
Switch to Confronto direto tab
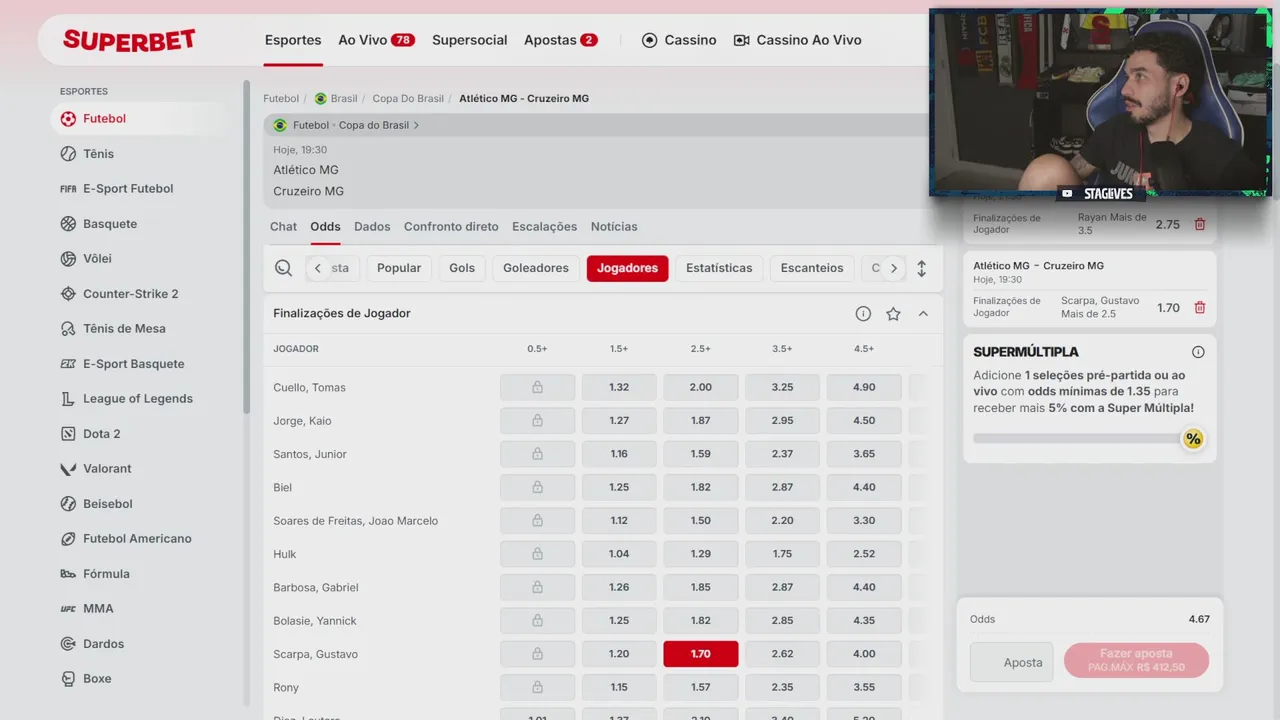[451, 227]
